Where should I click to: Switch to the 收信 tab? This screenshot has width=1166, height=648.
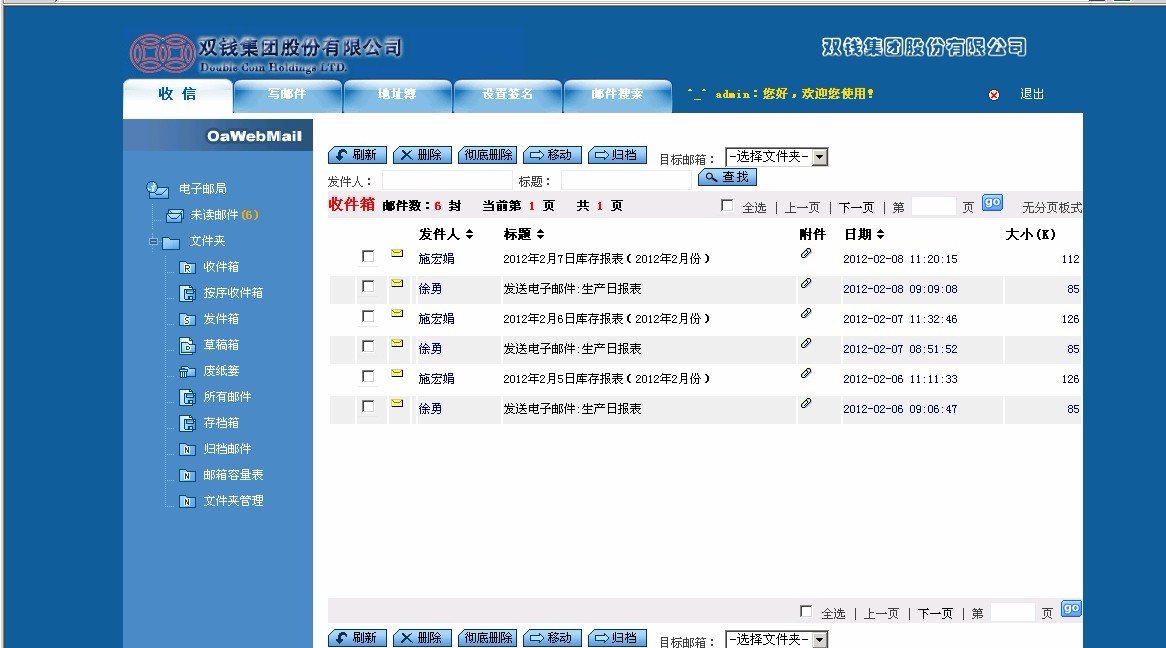click(178, 94)
